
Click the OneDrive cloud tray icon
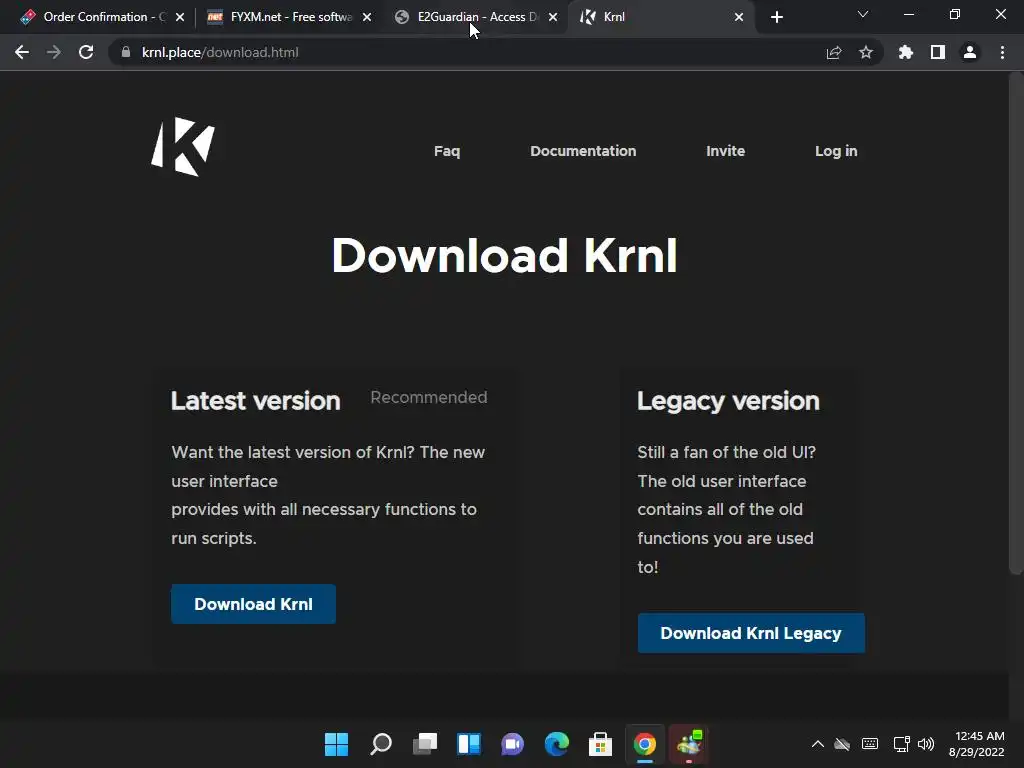(842, 744)
